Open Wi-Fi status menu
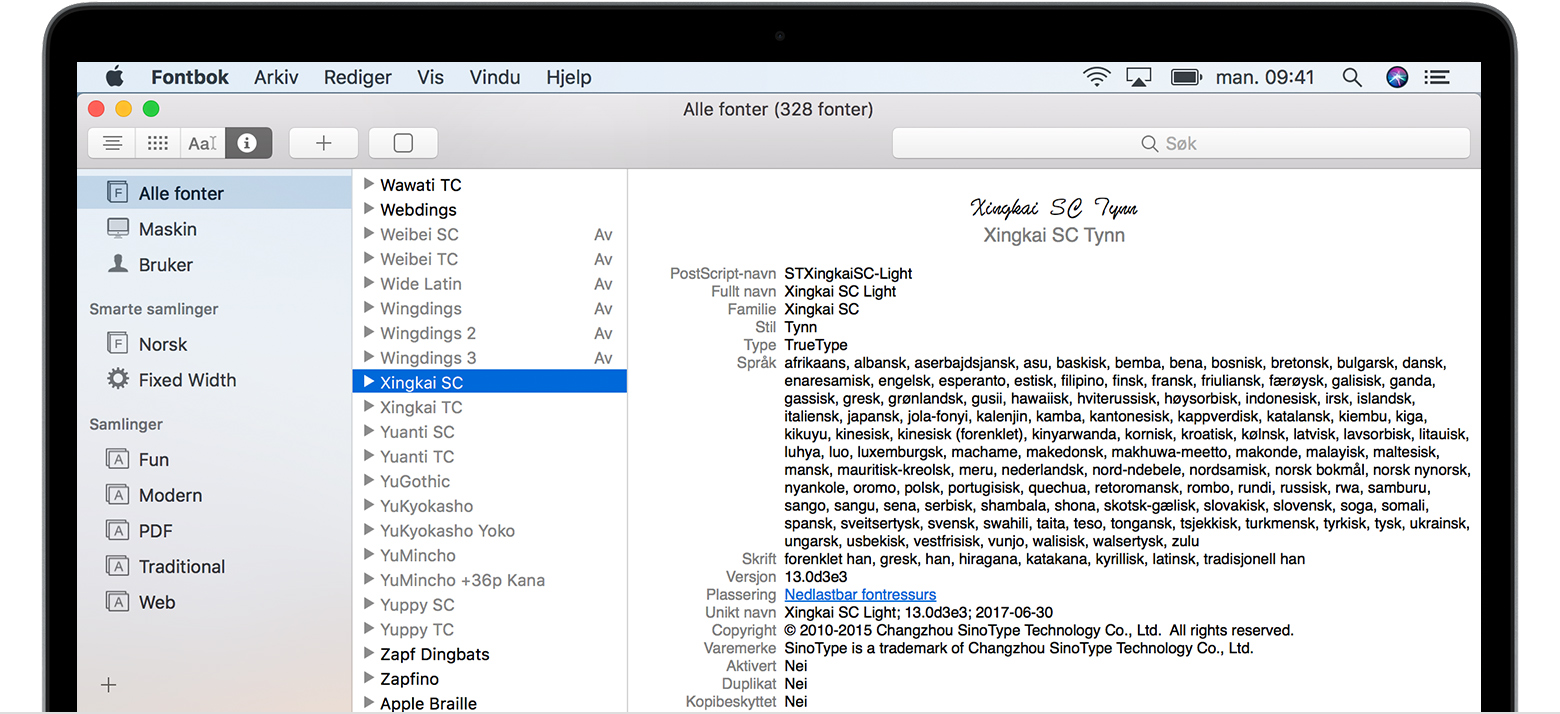The image size is (1560, 714). click(x=1097, y=77)
